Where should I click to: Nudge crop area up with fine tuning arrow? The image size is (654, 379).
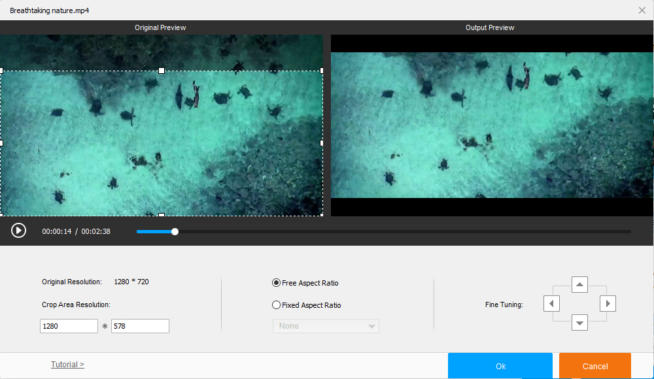(x=579, y=284)
